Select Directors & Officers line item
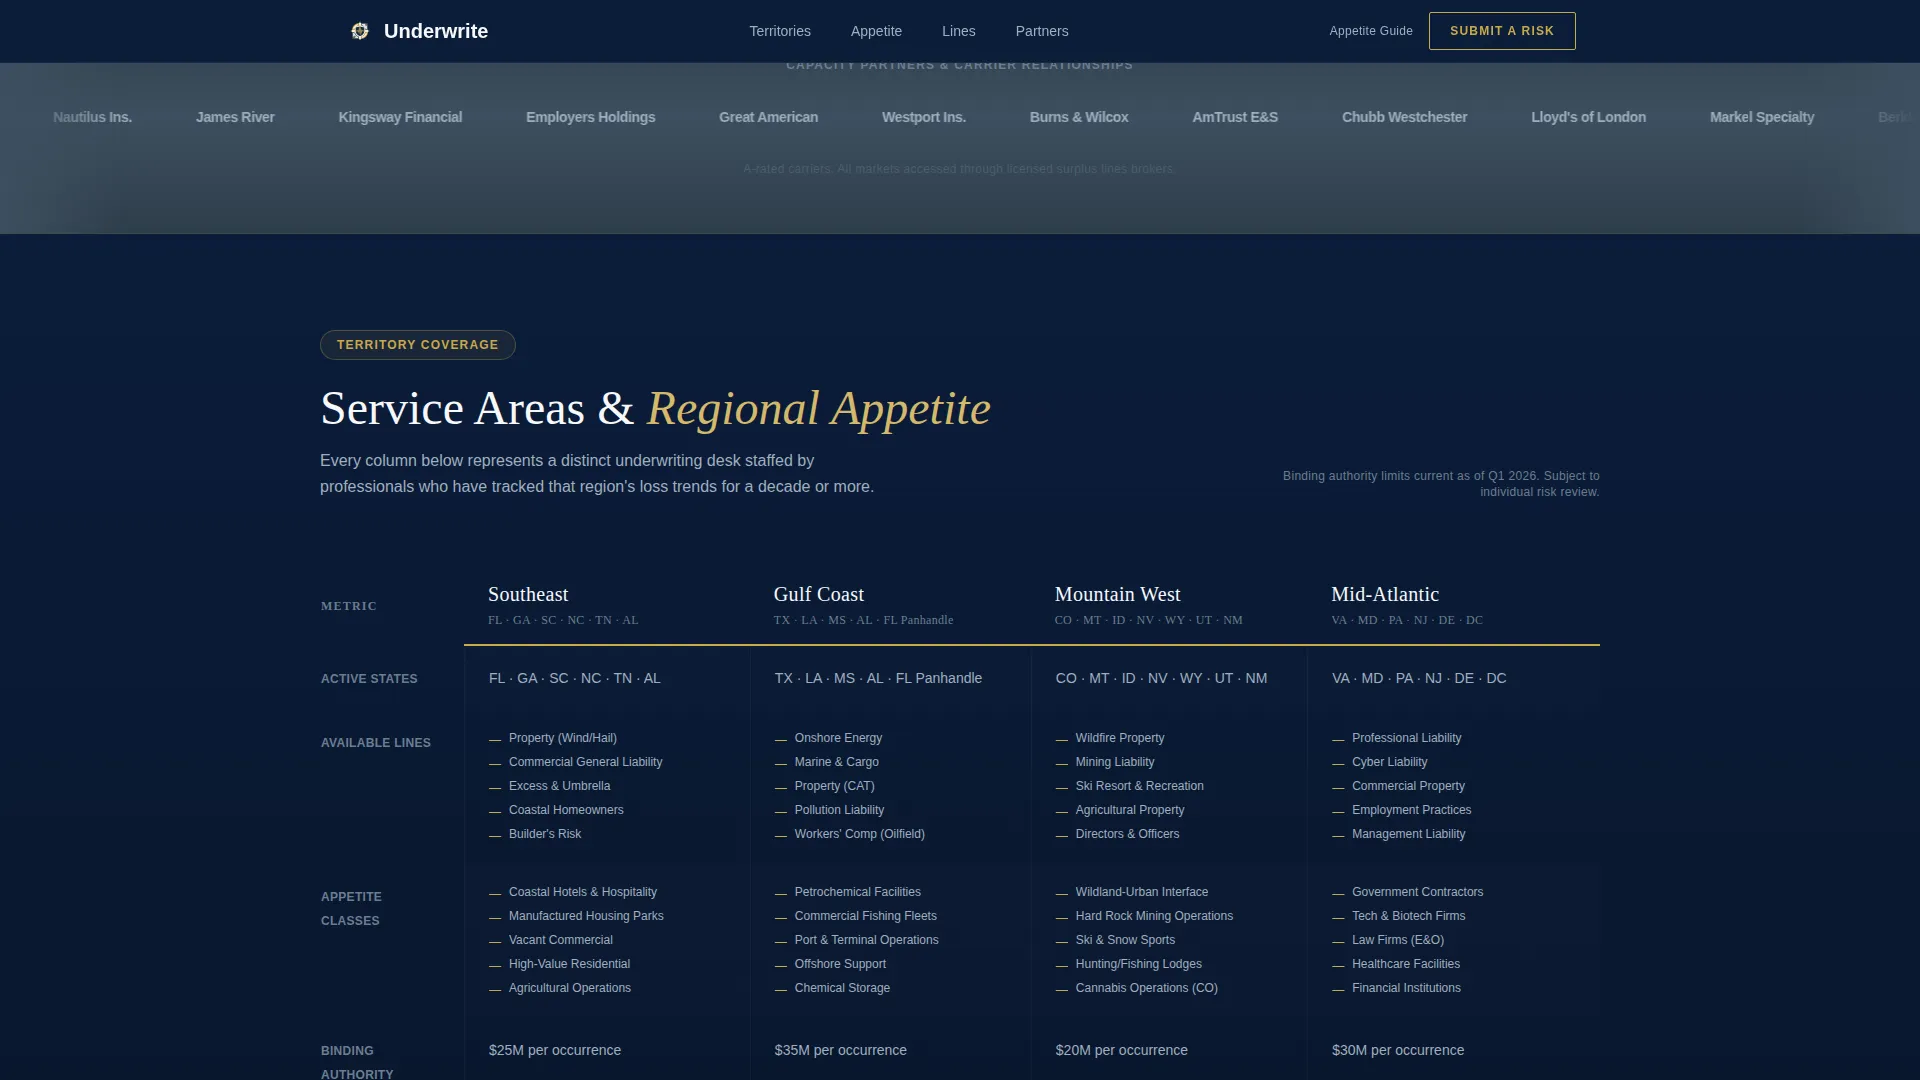Screen dimensions: 1920x1080 [x=1127, y=834]
